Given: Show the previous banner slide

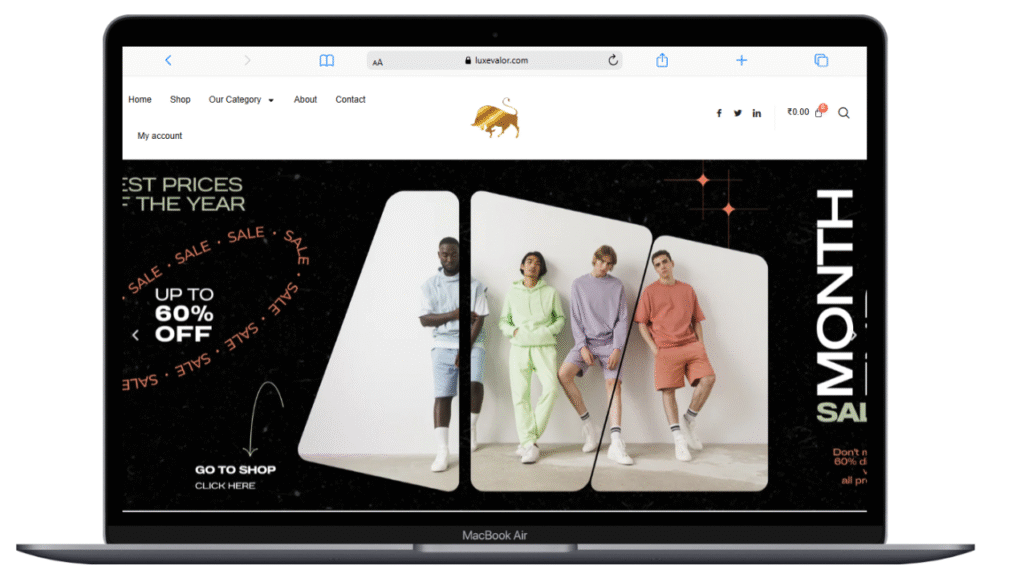Looking at the screenshot, I should [x=136, y=336].
